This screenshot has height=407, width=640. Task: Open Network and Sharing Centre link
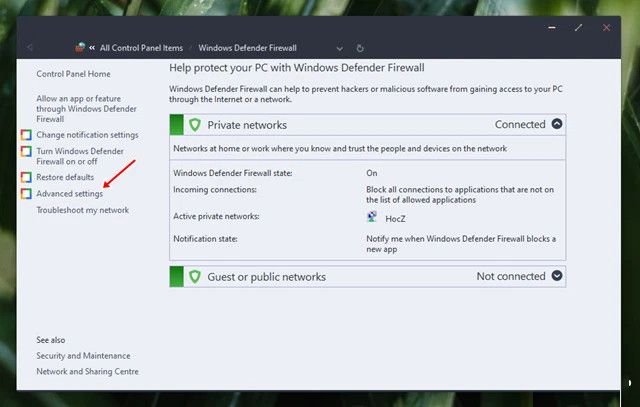(87, 372)
